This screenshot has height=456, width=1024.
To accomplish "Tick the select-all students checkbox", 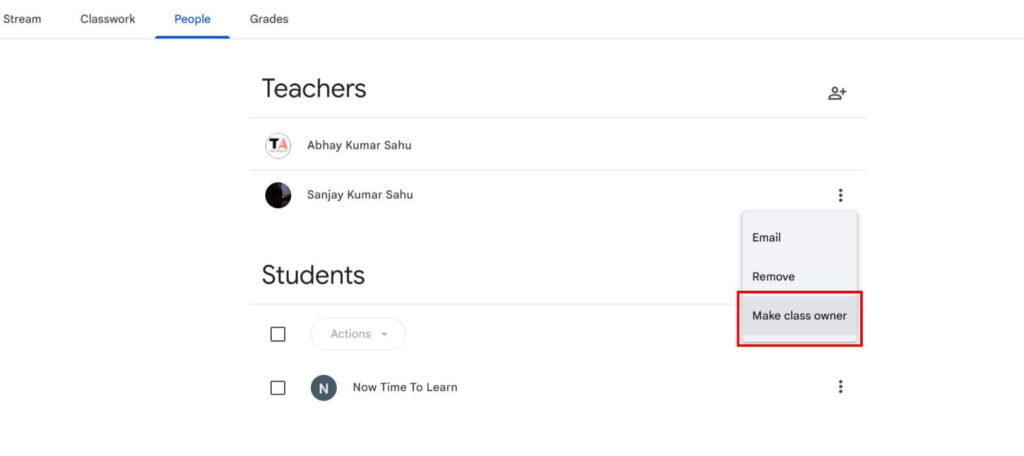I will 278,334.
